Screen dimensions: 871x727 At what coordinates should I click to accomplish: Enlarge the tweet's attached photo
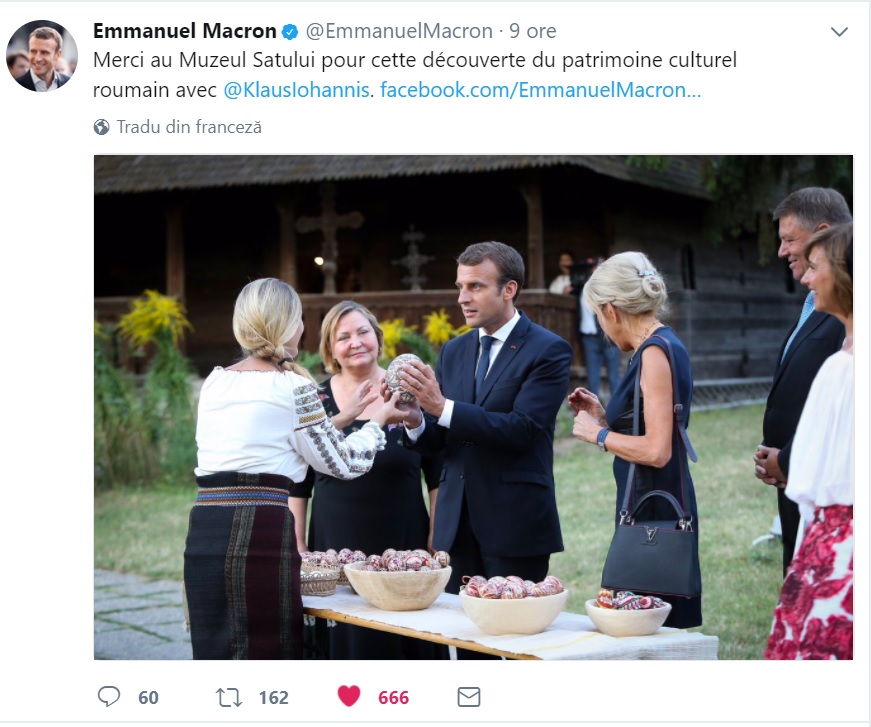473,407
